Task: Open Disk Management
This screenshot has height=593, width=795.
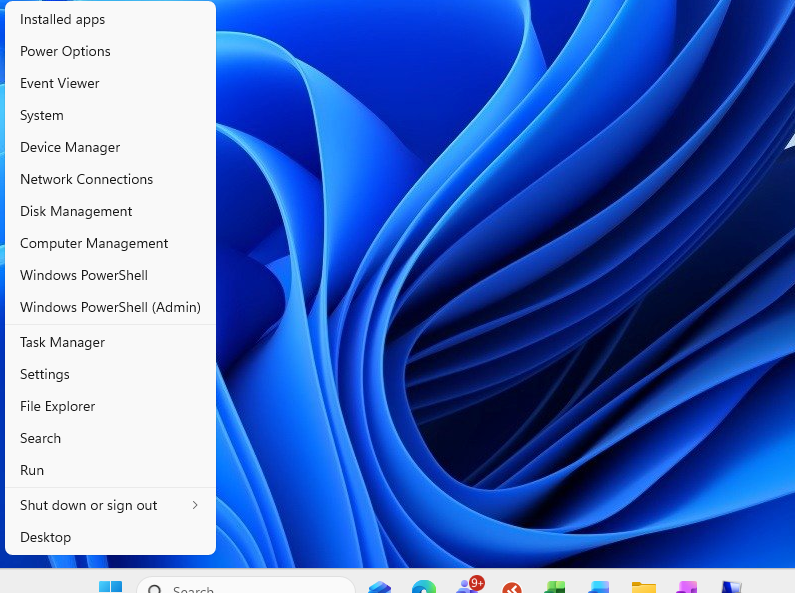Action: [x=110, y=211]
